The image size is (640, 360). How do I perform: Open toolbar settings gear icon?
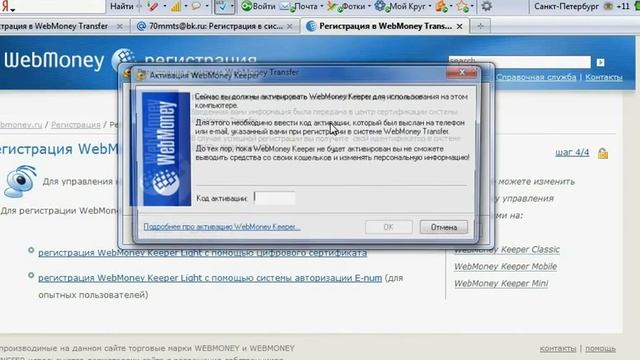point(487,7)
